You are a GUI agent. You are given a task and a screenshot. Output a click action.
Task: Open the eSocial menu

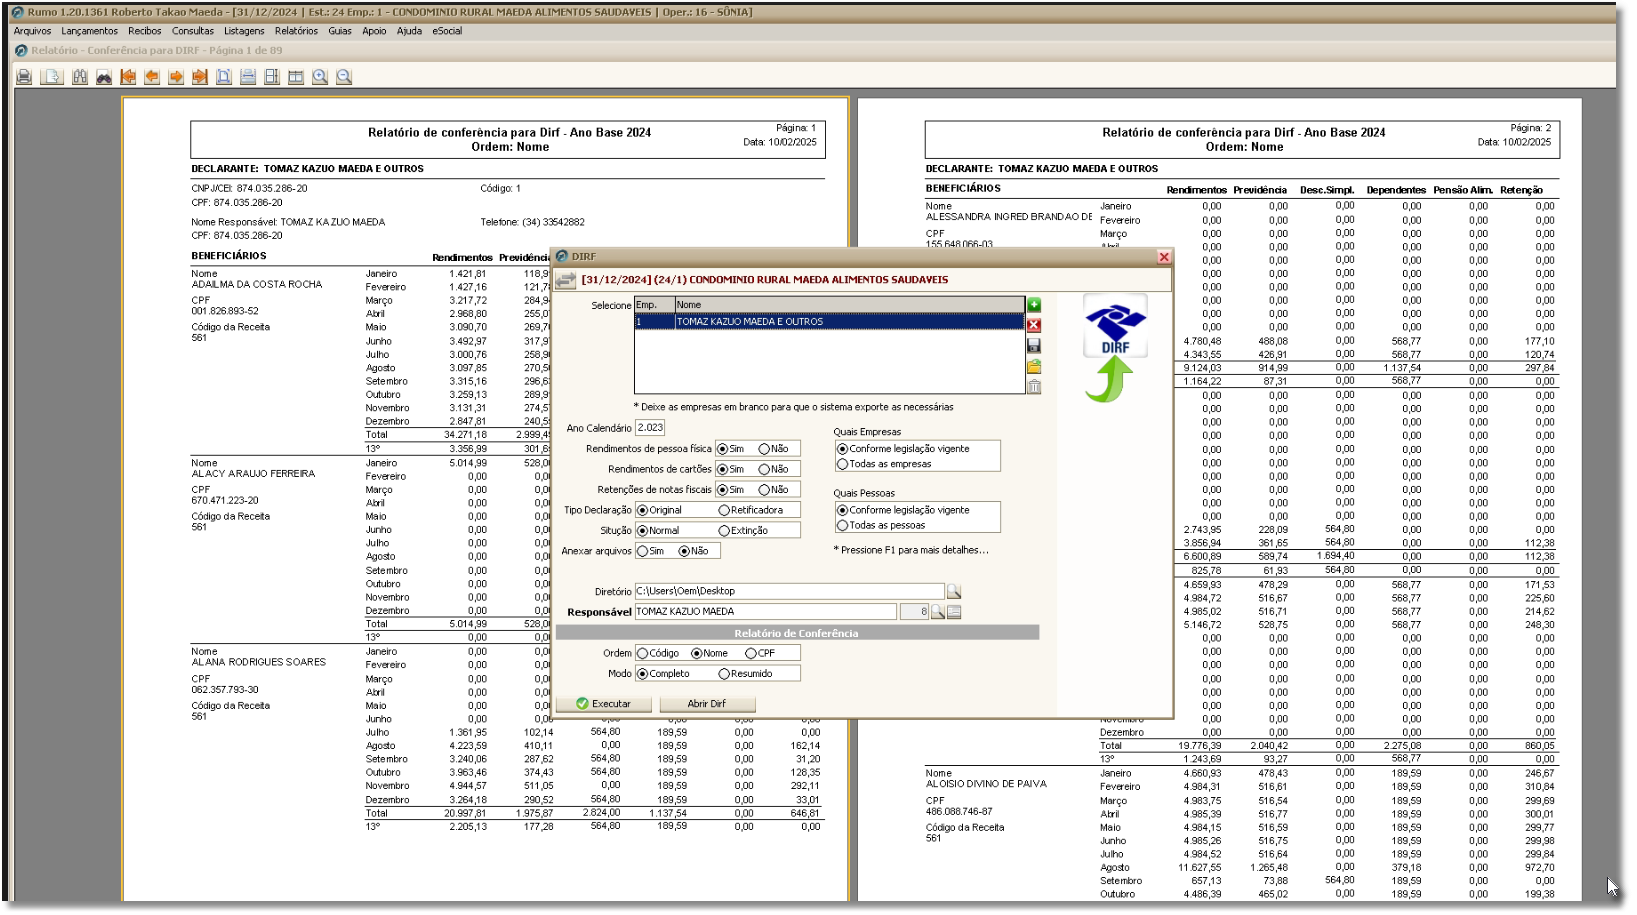coord(447,31)
